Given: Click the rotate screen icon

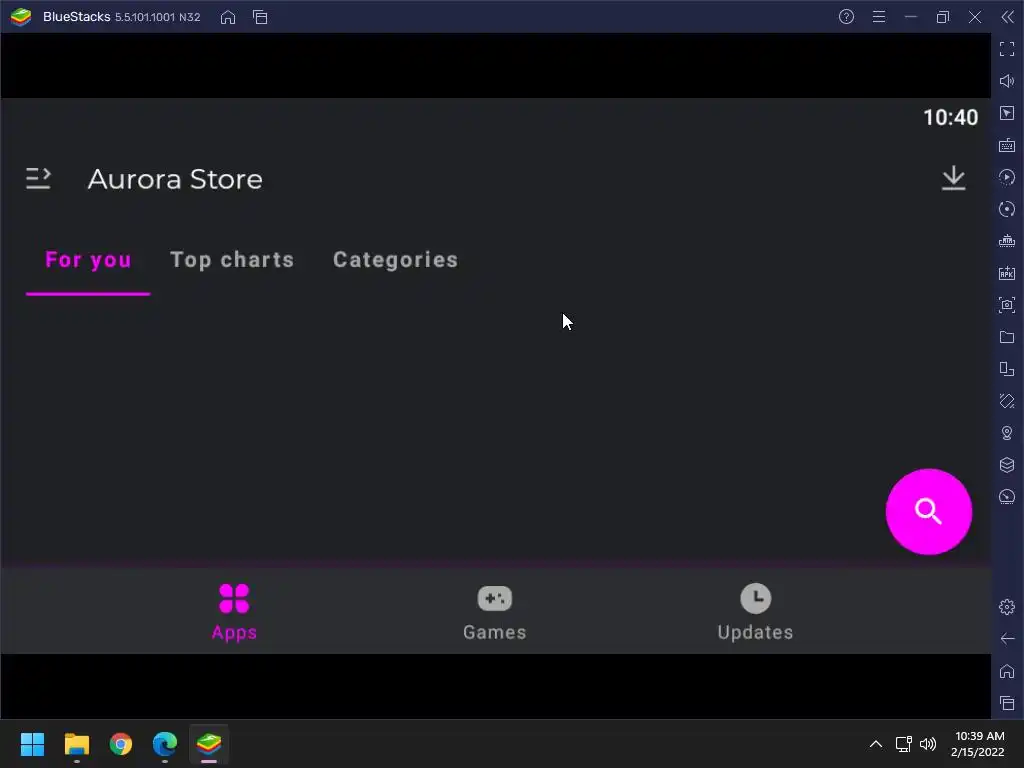Looking at the screenshot, I should [x=1007, y=369].
